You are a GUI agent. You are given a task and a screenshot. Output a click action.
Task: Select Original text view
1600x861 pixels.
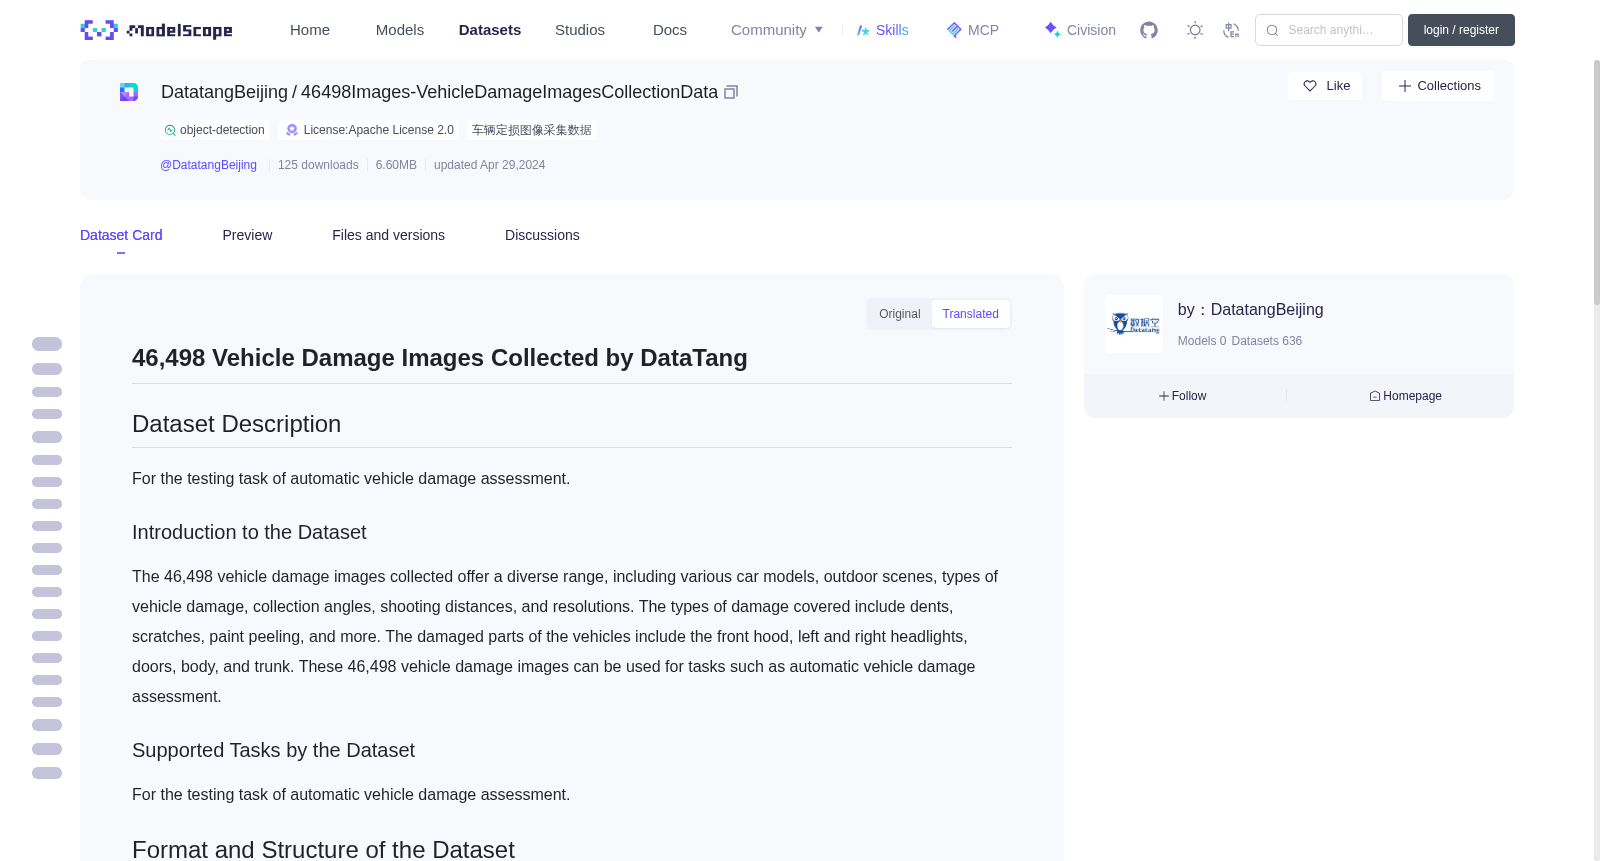pos(900,314)
